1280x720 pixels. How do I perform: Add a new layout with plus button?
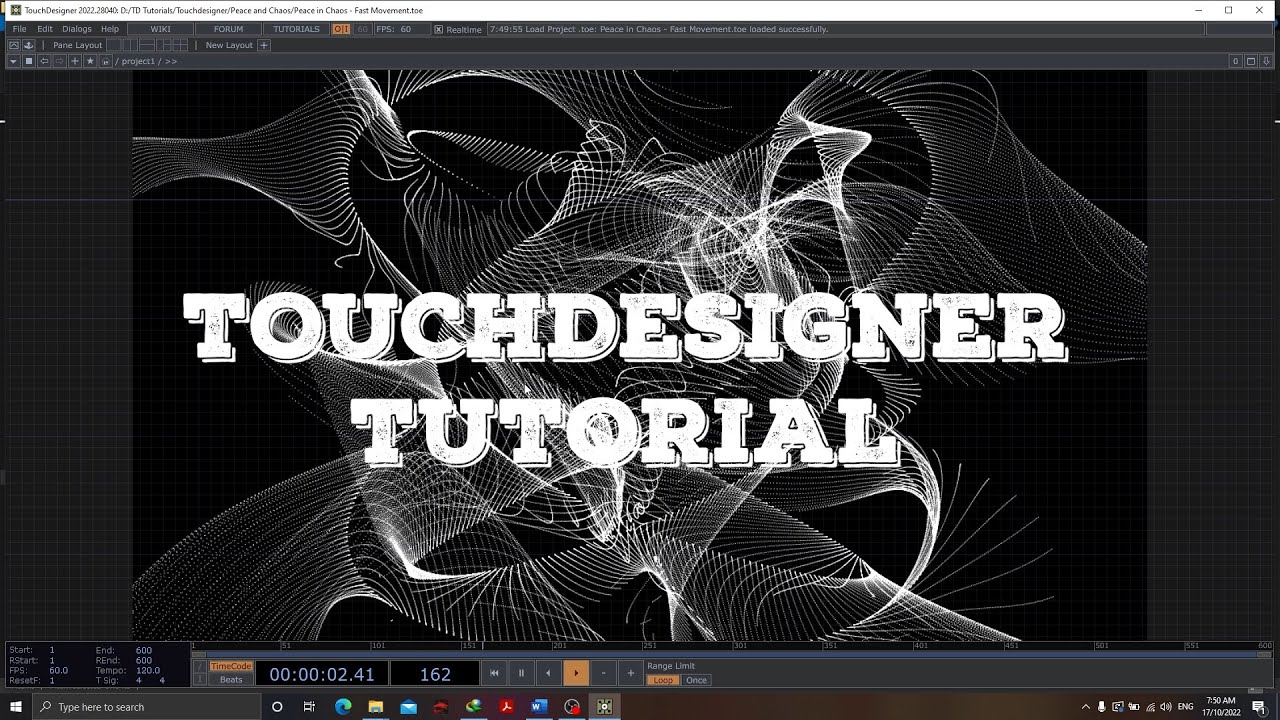click(264, 45)
